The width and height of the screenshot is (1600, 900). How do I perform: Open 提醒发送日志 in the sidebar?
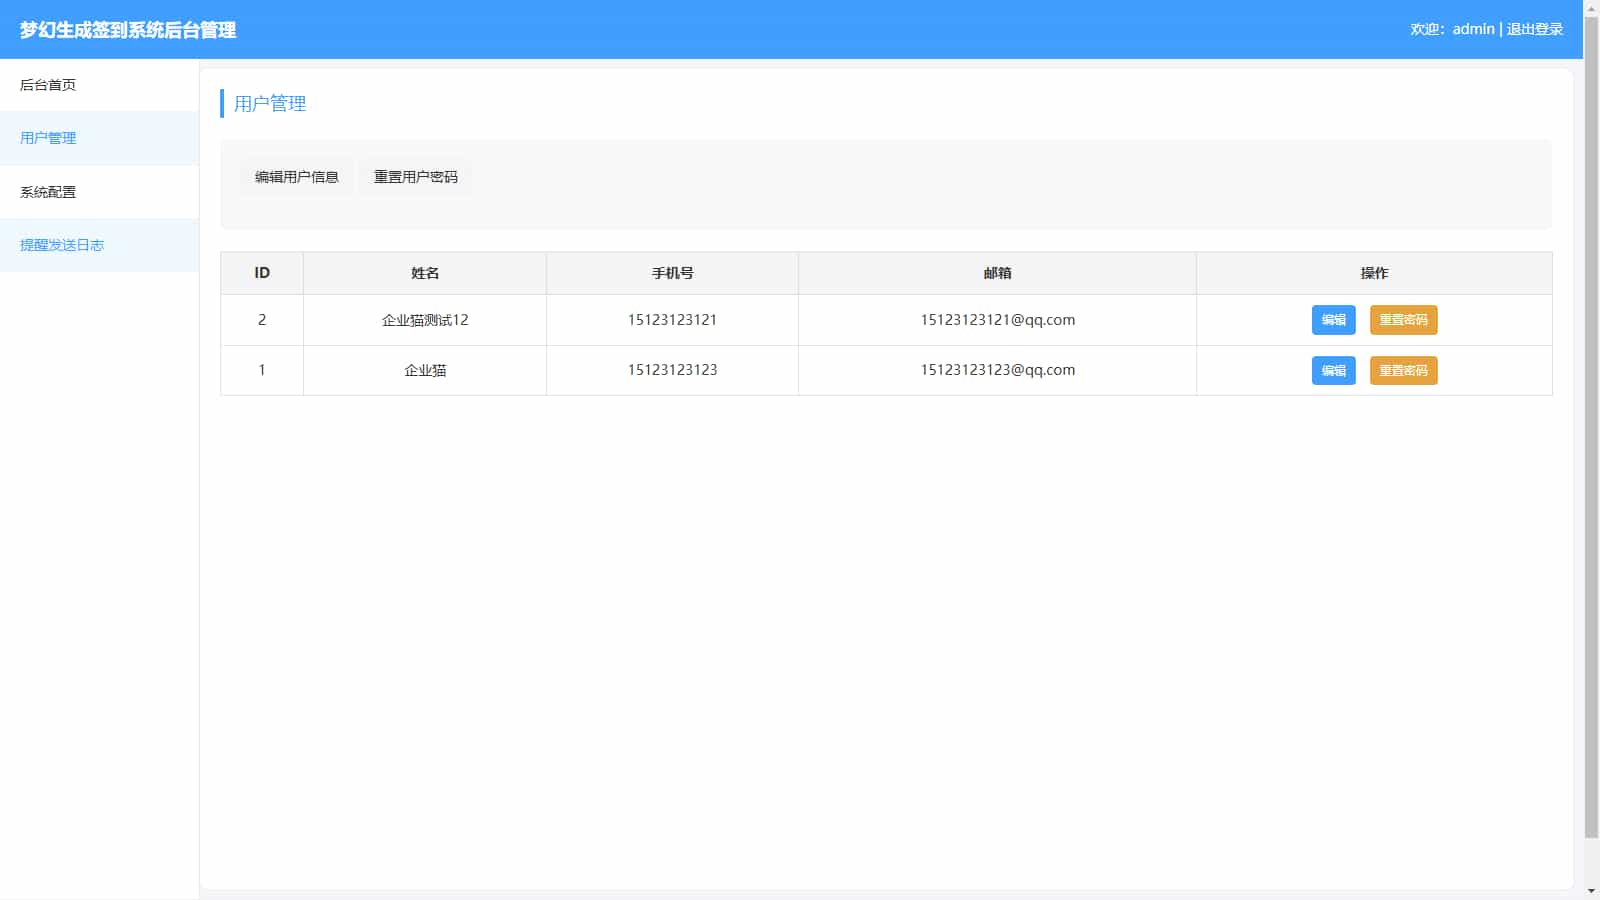tap(62, 245)
